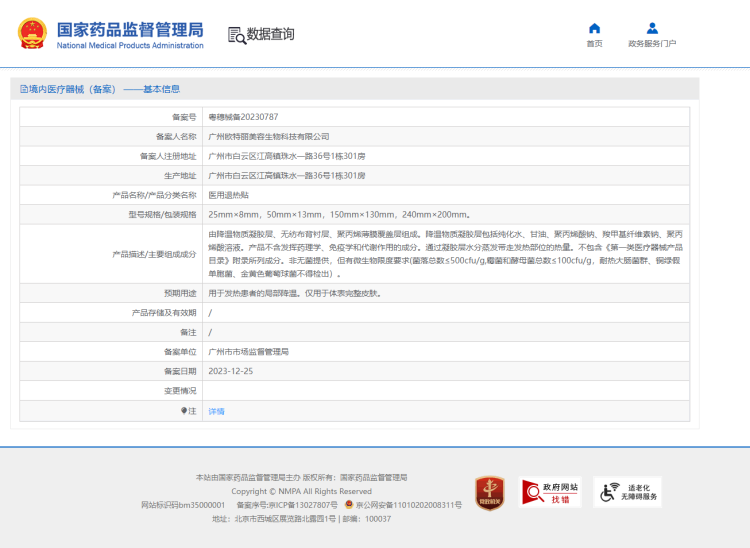This screenshot has width=750, height=548.
Task: Click the 首页 home icon
Action: pos(594,28)
